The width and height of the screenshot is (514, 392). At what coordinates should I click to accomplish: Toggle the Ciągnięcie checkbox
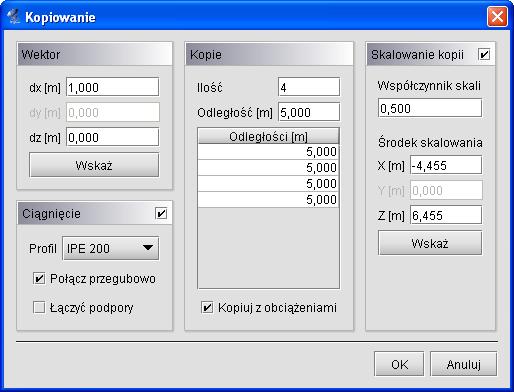pyautogui.click(x=161, y=213)
